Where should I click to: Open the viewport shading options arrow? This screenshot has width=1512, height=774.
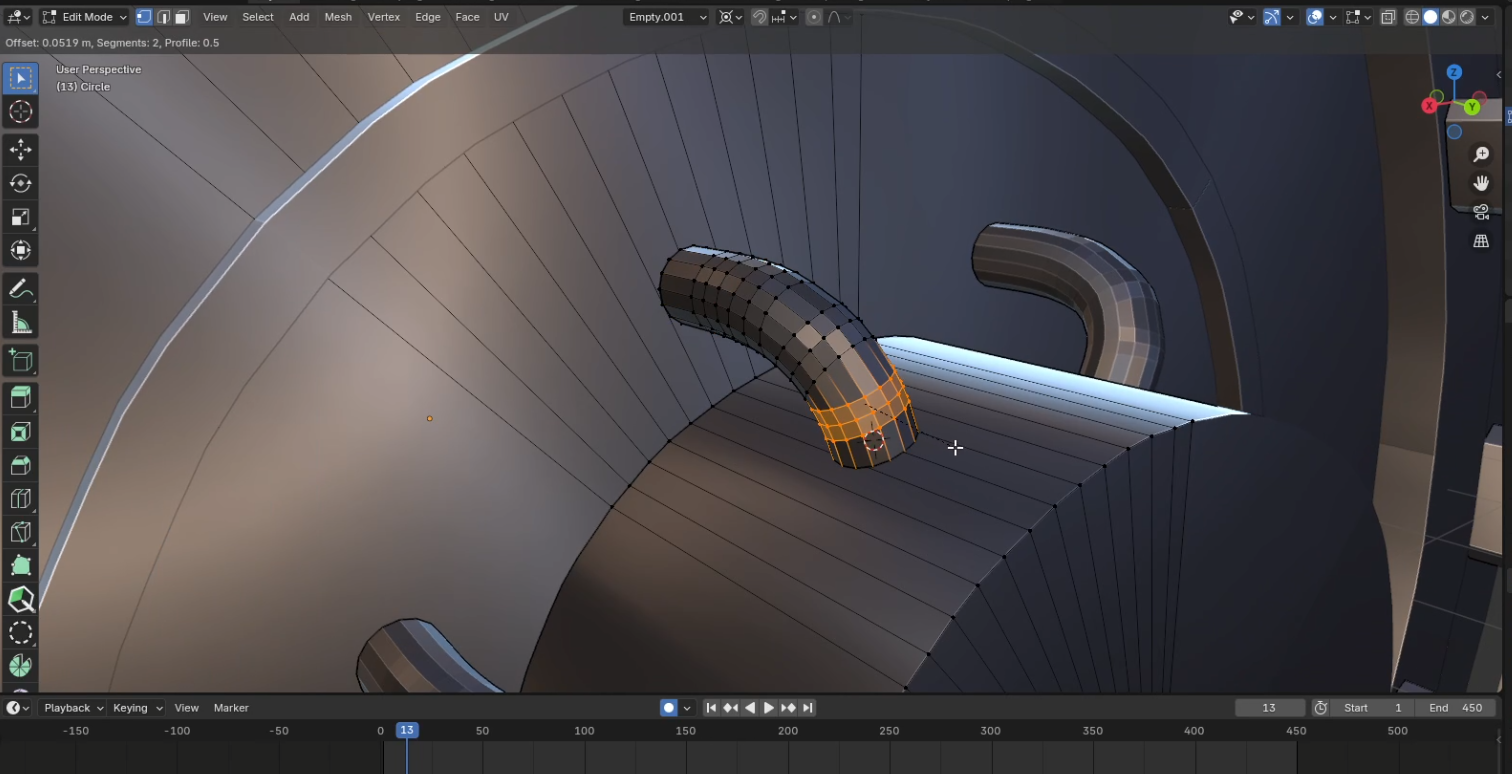(1485, 17)
